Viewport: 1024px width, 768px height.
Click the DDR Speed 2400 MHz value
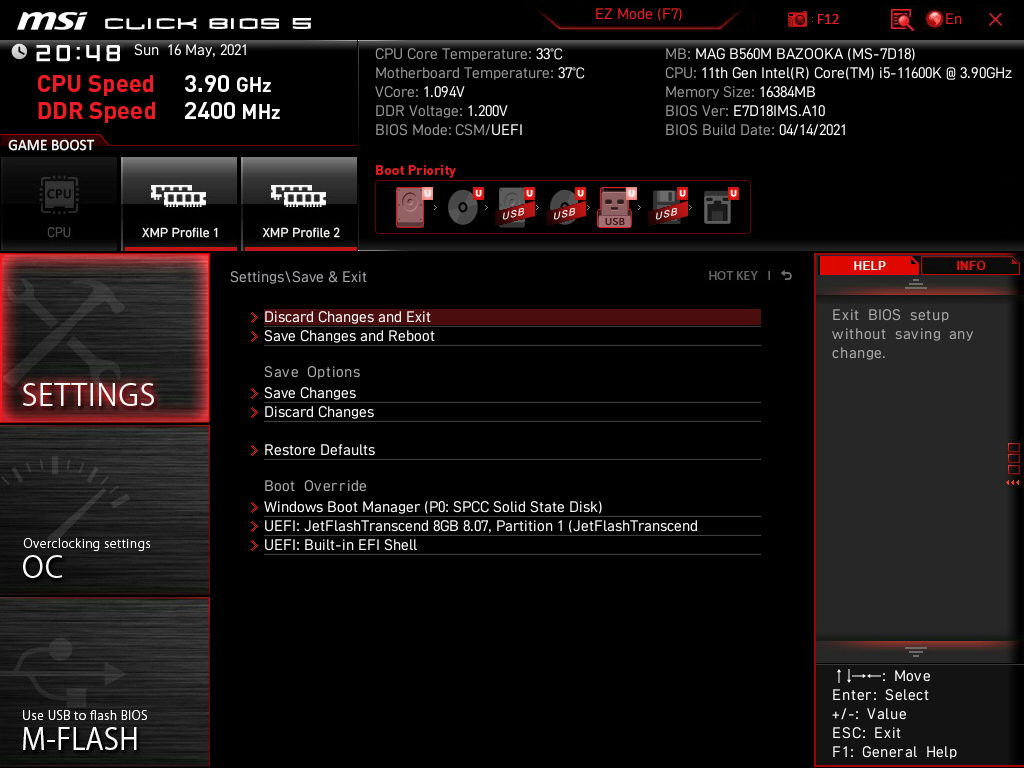[232, 111]
